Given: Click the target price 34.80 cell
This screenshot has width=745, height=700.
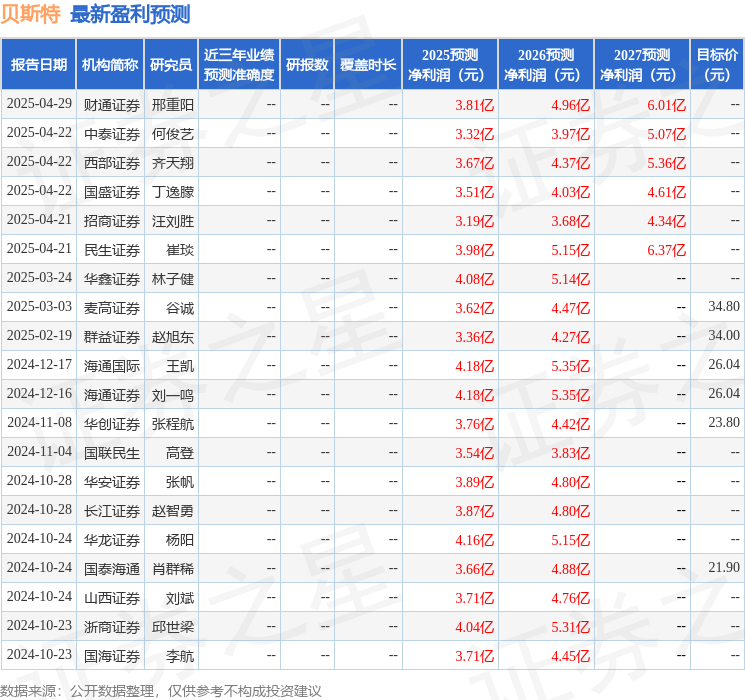Looking at the screenshot, I should coord(723,308).
